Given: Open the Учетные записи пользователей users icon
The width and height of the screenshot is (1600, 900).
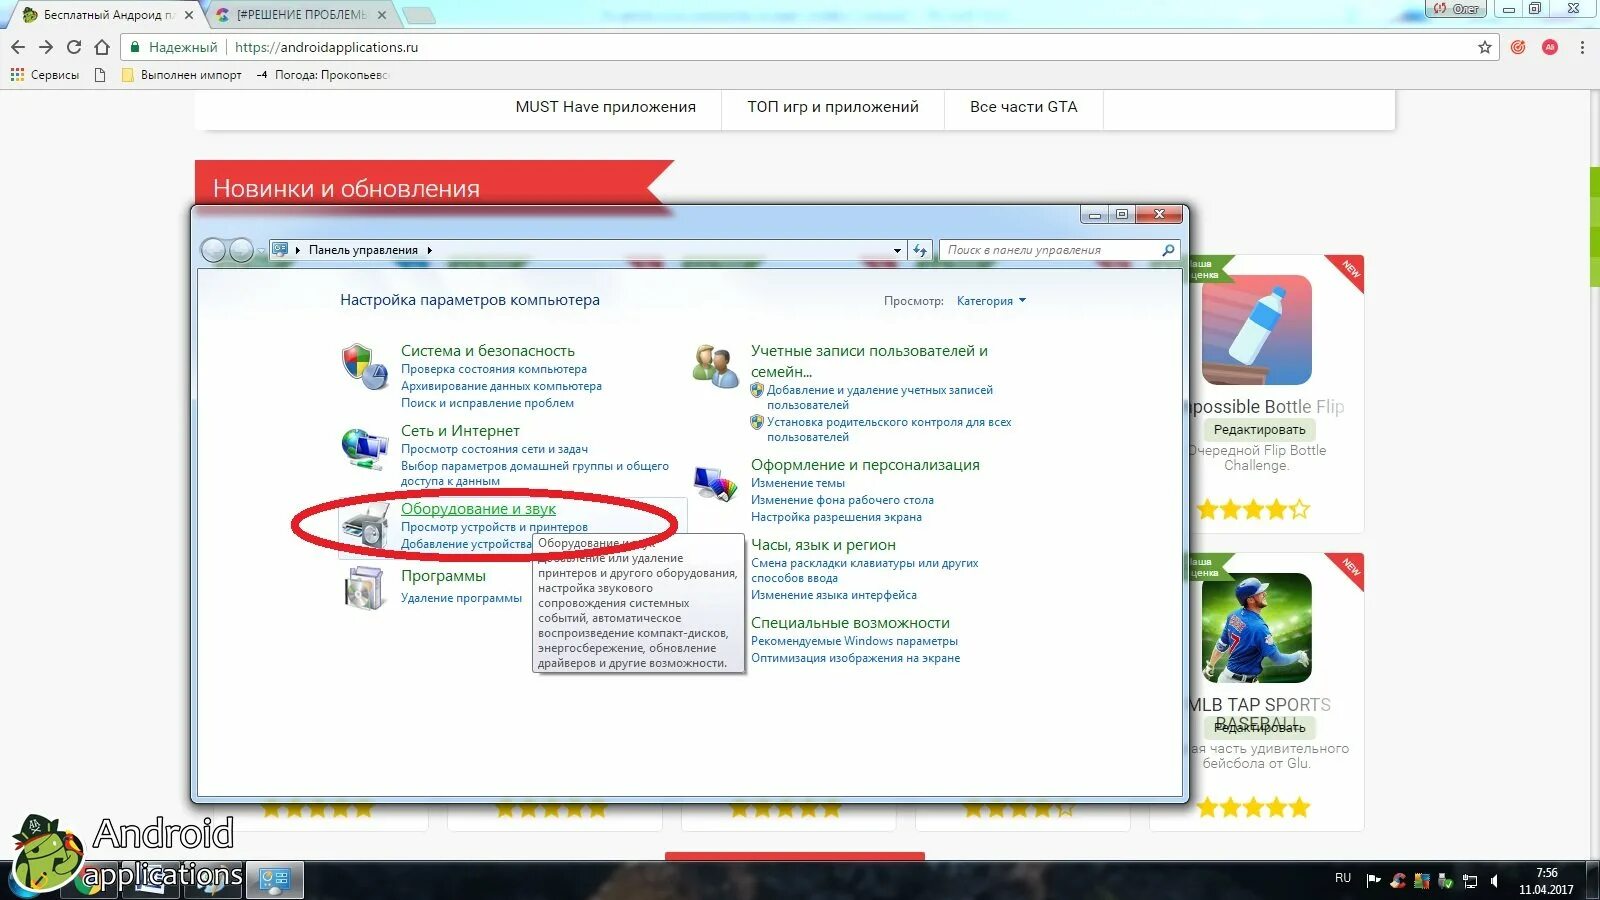Looking at the screenshot, I should point(714,367).
